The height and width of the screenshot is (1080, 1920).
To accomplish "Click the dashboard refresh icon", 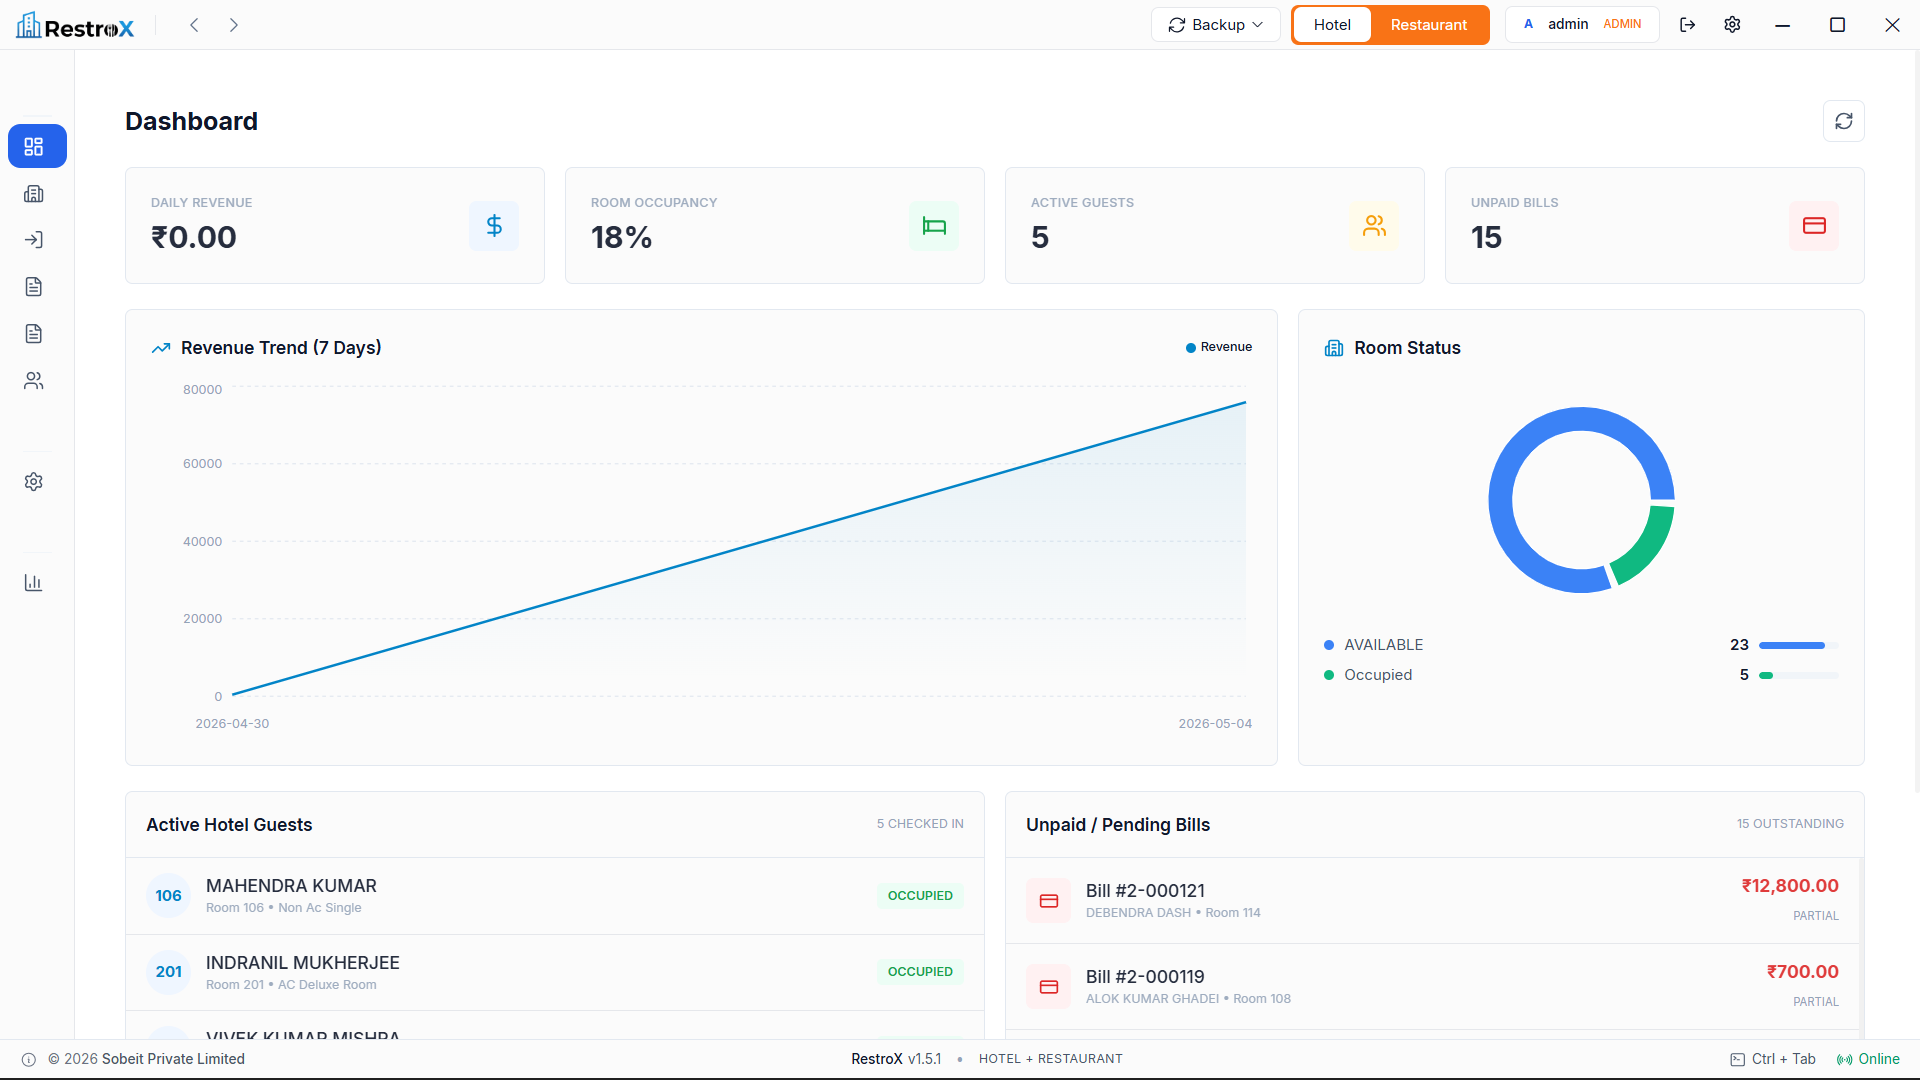I will [x=1843, y=121].
